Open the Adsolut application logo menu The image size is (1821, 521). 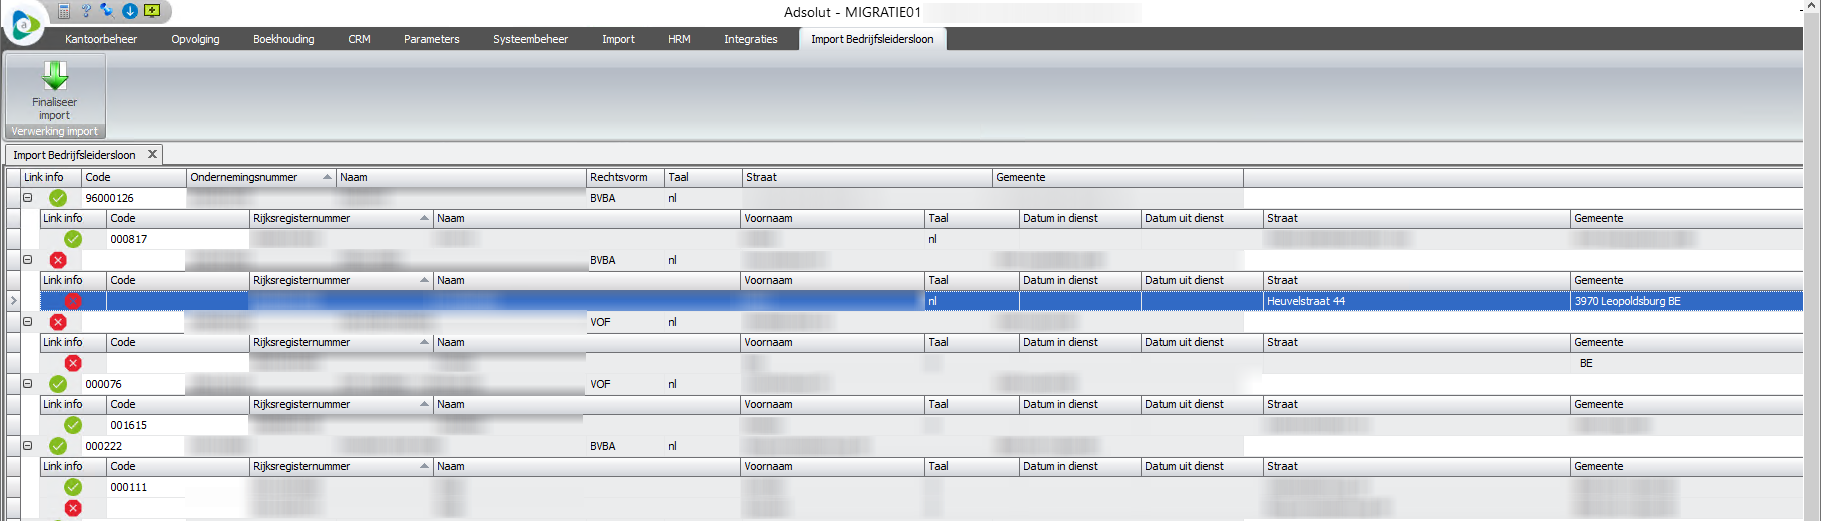(25, 24)
